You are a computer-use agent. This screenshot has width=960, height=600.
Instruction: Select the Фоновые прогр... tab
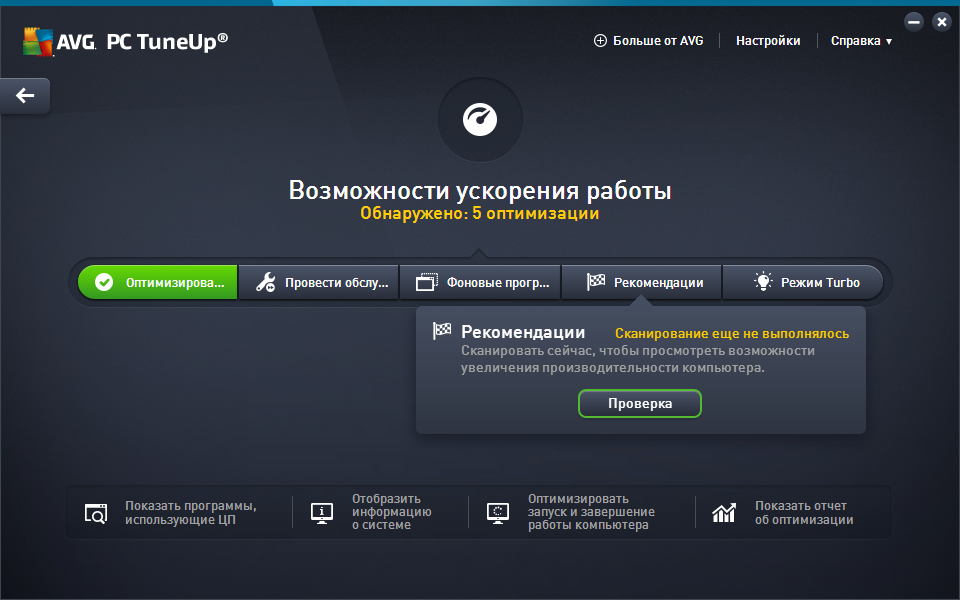click(x=480, y=282)
